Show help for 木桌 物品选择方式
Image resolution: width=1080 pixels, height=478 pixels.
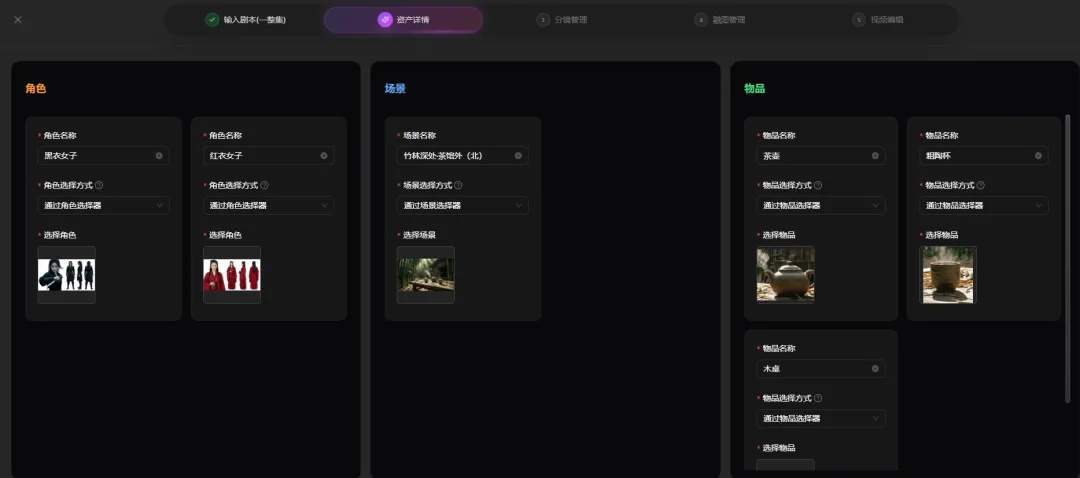(818, 398)
